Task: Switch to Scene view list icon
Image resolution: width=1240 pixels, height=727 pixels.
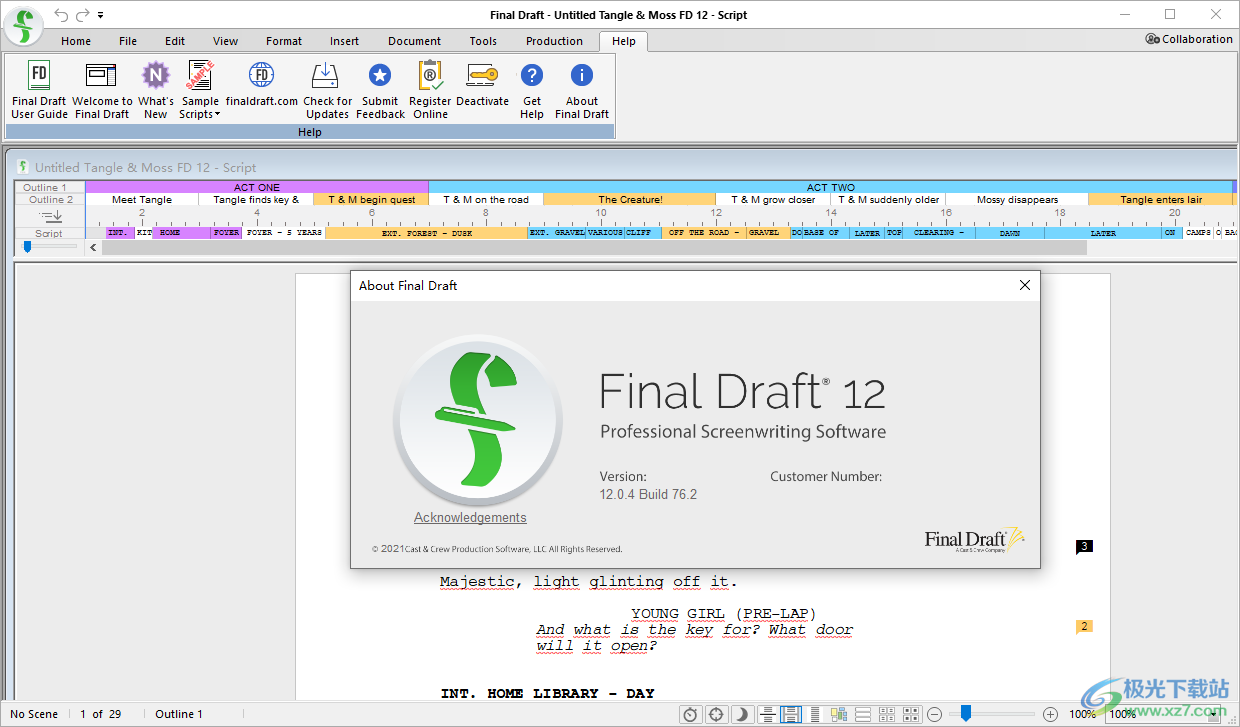Action: click(x=863, y=714)
